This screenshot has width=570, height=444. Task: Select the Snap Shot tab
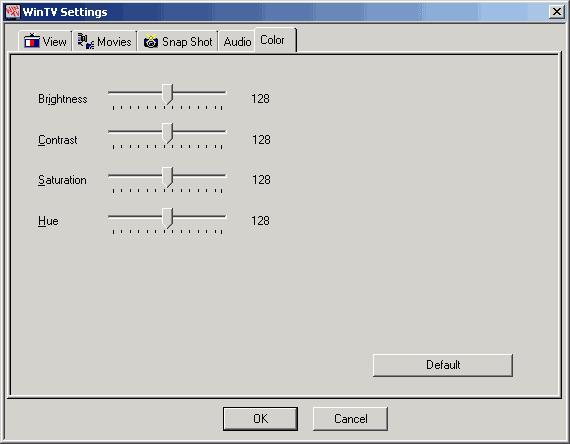point(178,41)
